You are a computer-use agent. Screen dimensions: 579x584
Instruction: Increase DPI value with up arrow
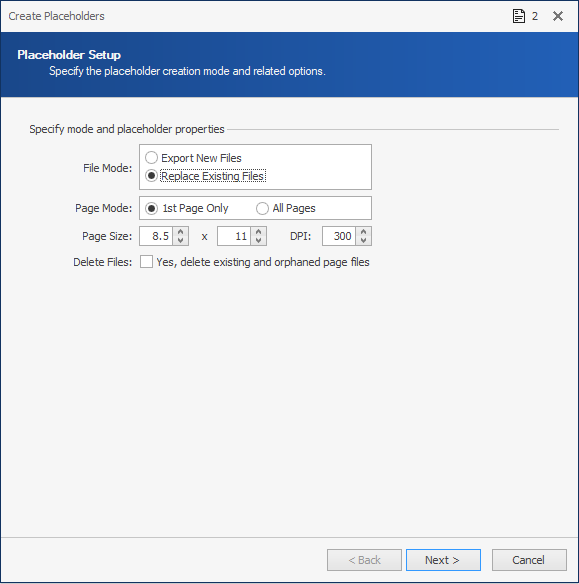pos(364,232)
